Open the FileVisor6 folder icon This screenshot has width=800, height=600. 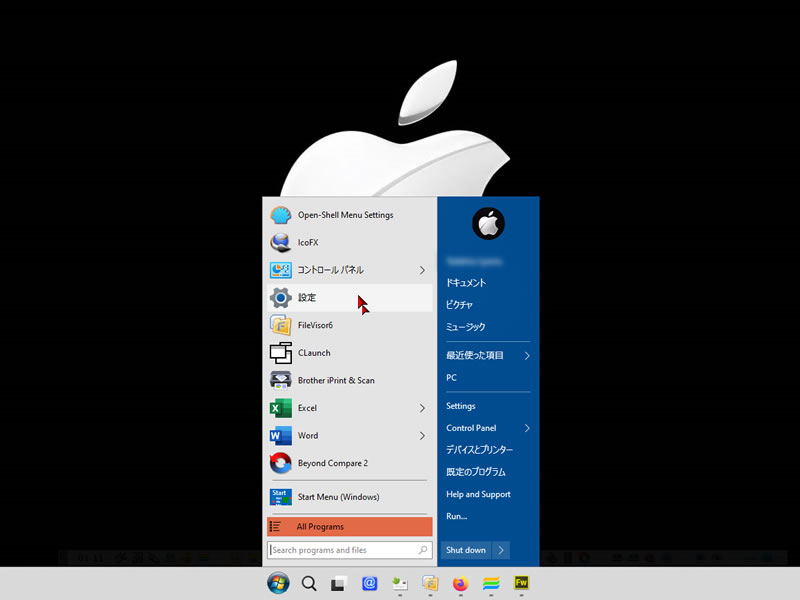coord(281,326)
